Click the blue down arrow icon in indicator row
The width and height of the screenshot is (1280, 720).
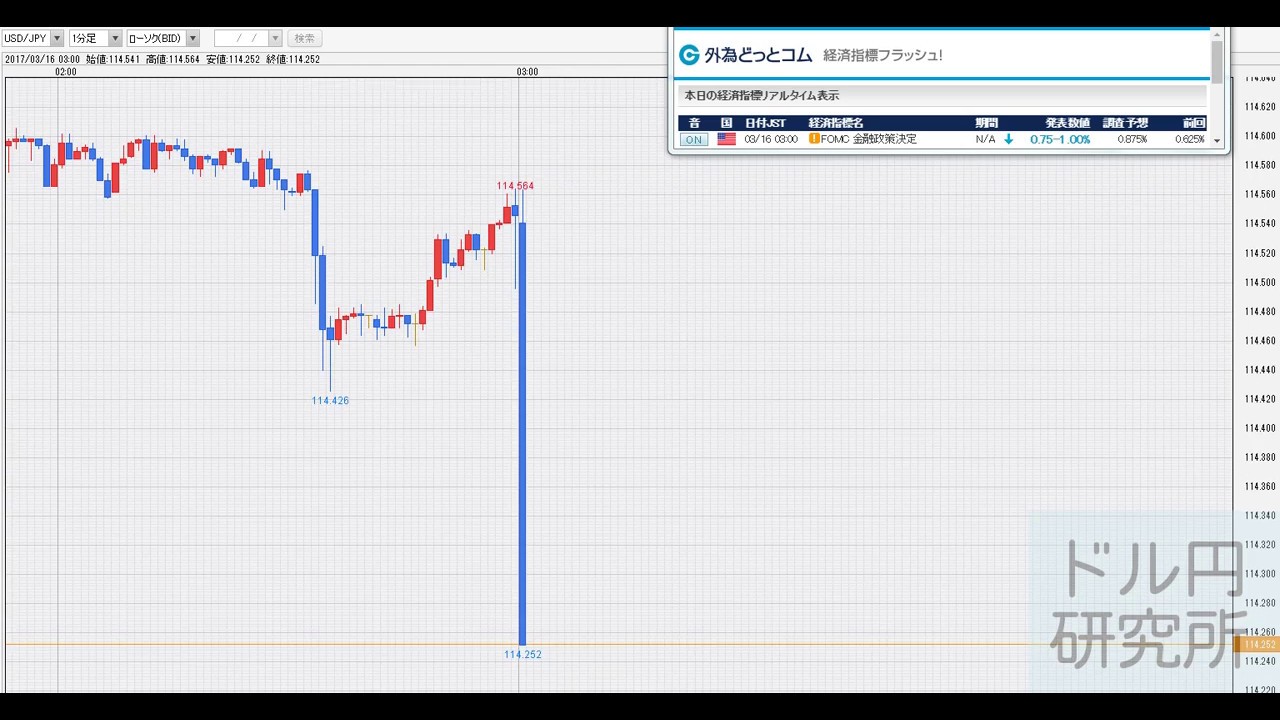[x=1008, y=139]
